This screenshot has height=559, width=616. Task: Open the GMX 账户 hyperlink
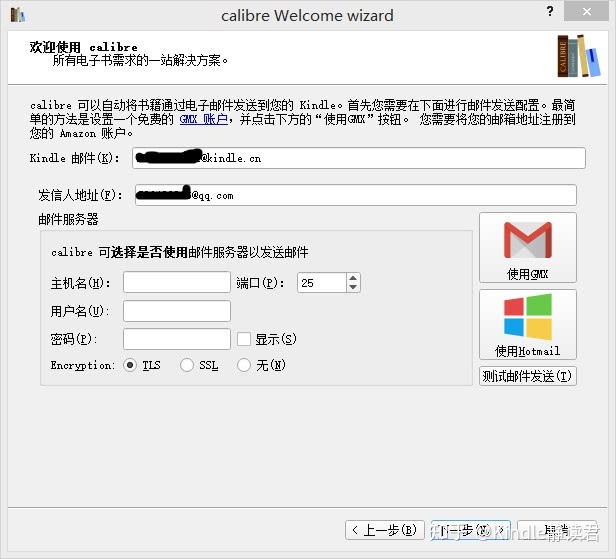click(x=204, y=119)
